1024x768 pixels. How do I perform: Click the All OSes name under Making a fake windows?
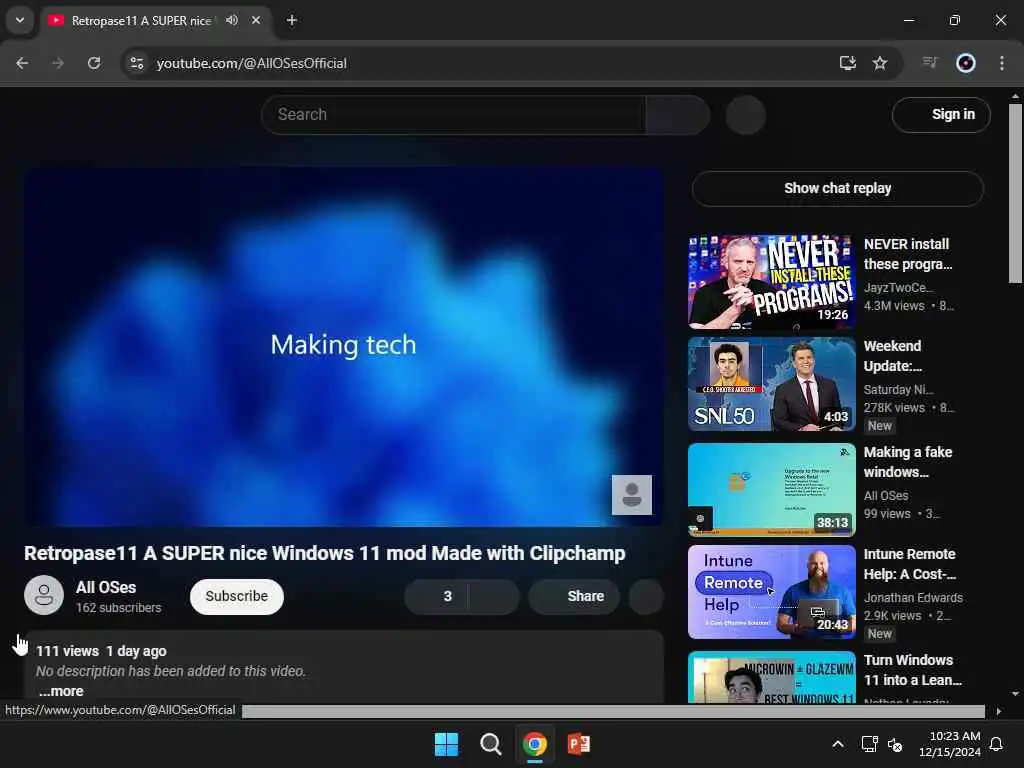[x=886, y=496]
